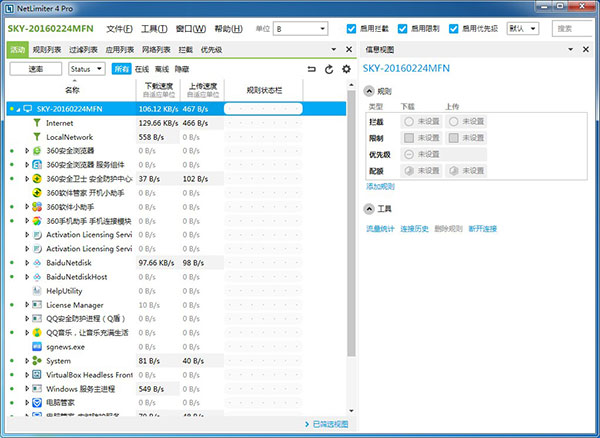Click the SKY-20160224MFN computer monitor icon
Viewport: 600px width, 438px height.
[27, 108]
